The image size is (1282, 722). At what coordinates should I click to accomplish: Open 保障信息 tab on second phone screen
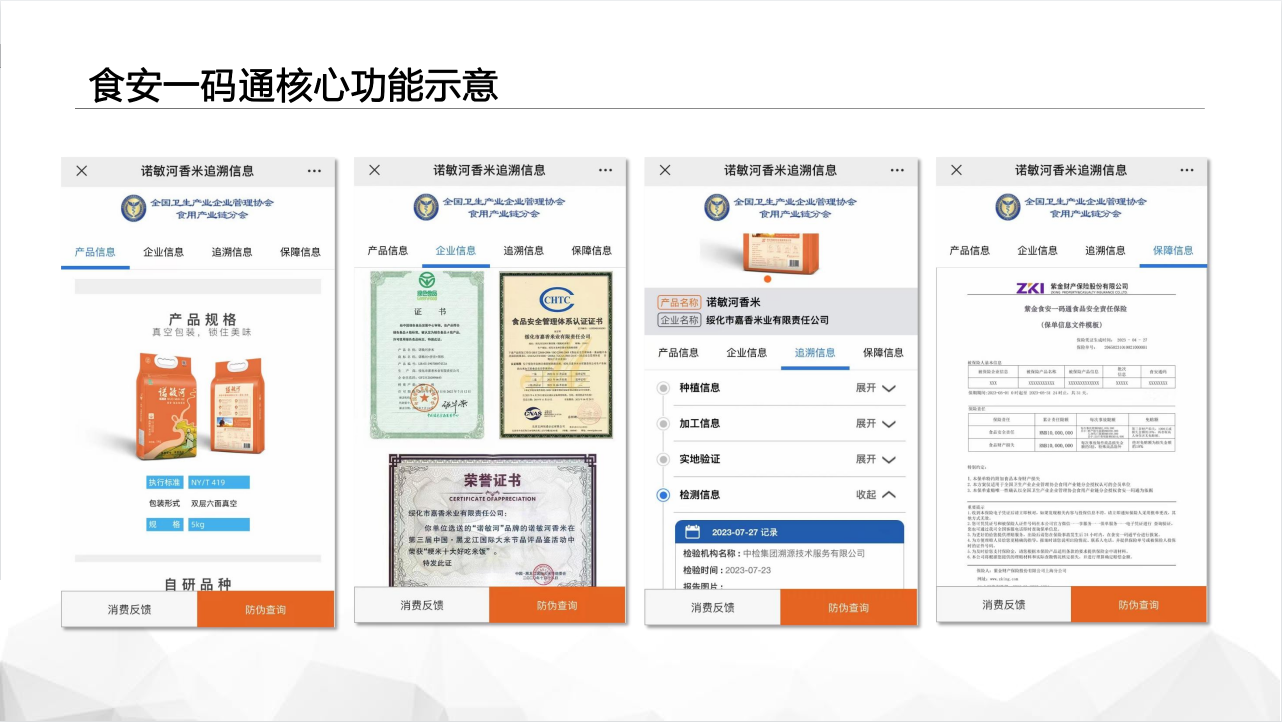(591, 251)
